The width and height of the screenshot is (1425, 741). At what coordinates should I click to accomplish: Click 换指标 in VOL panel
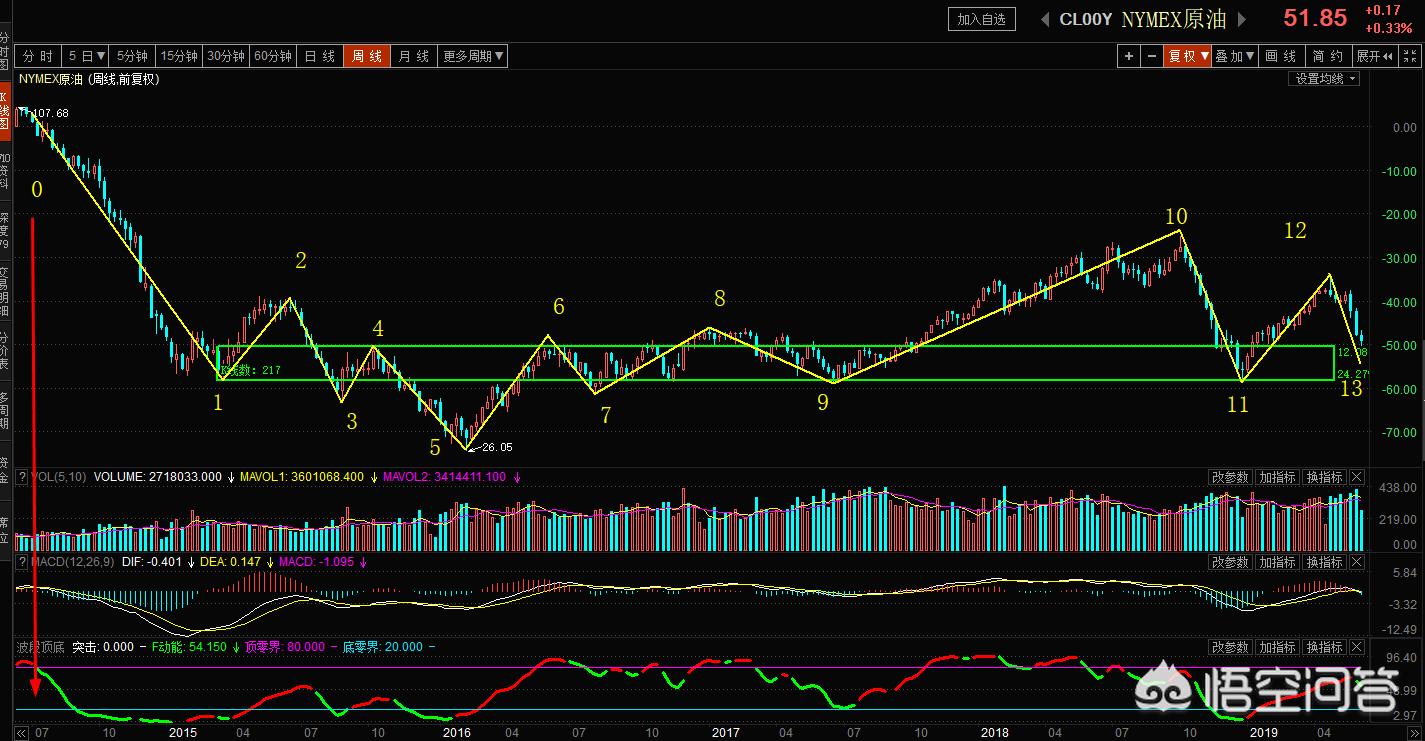[1324, 478]
